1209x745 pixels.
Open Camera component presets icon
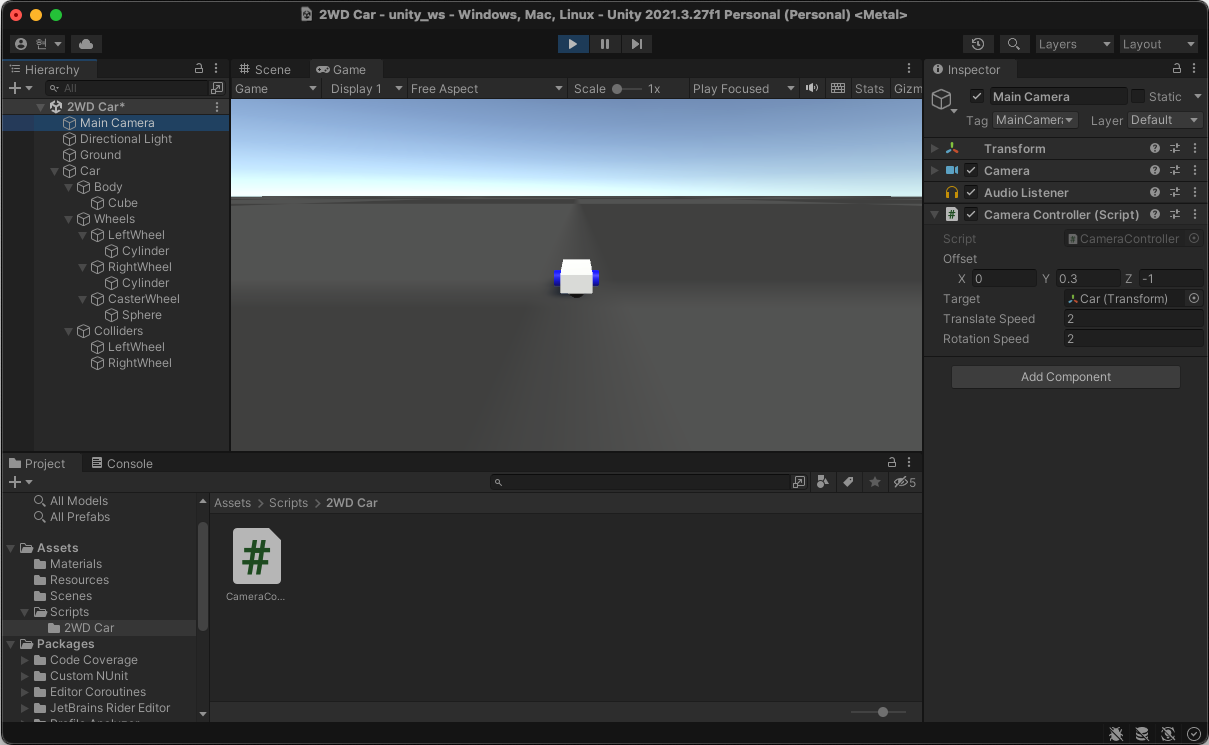click(x=1175, y=170)
